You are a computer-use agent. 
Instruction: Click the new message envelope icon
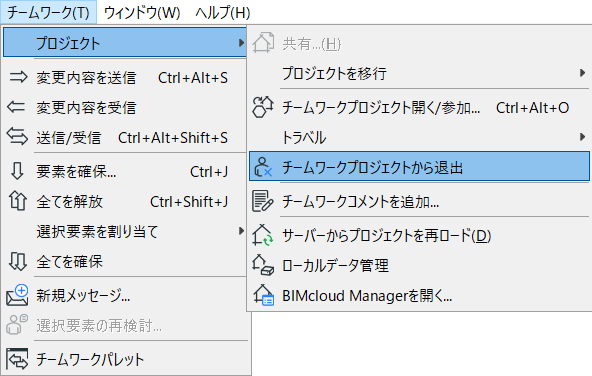tap(17, 295)
